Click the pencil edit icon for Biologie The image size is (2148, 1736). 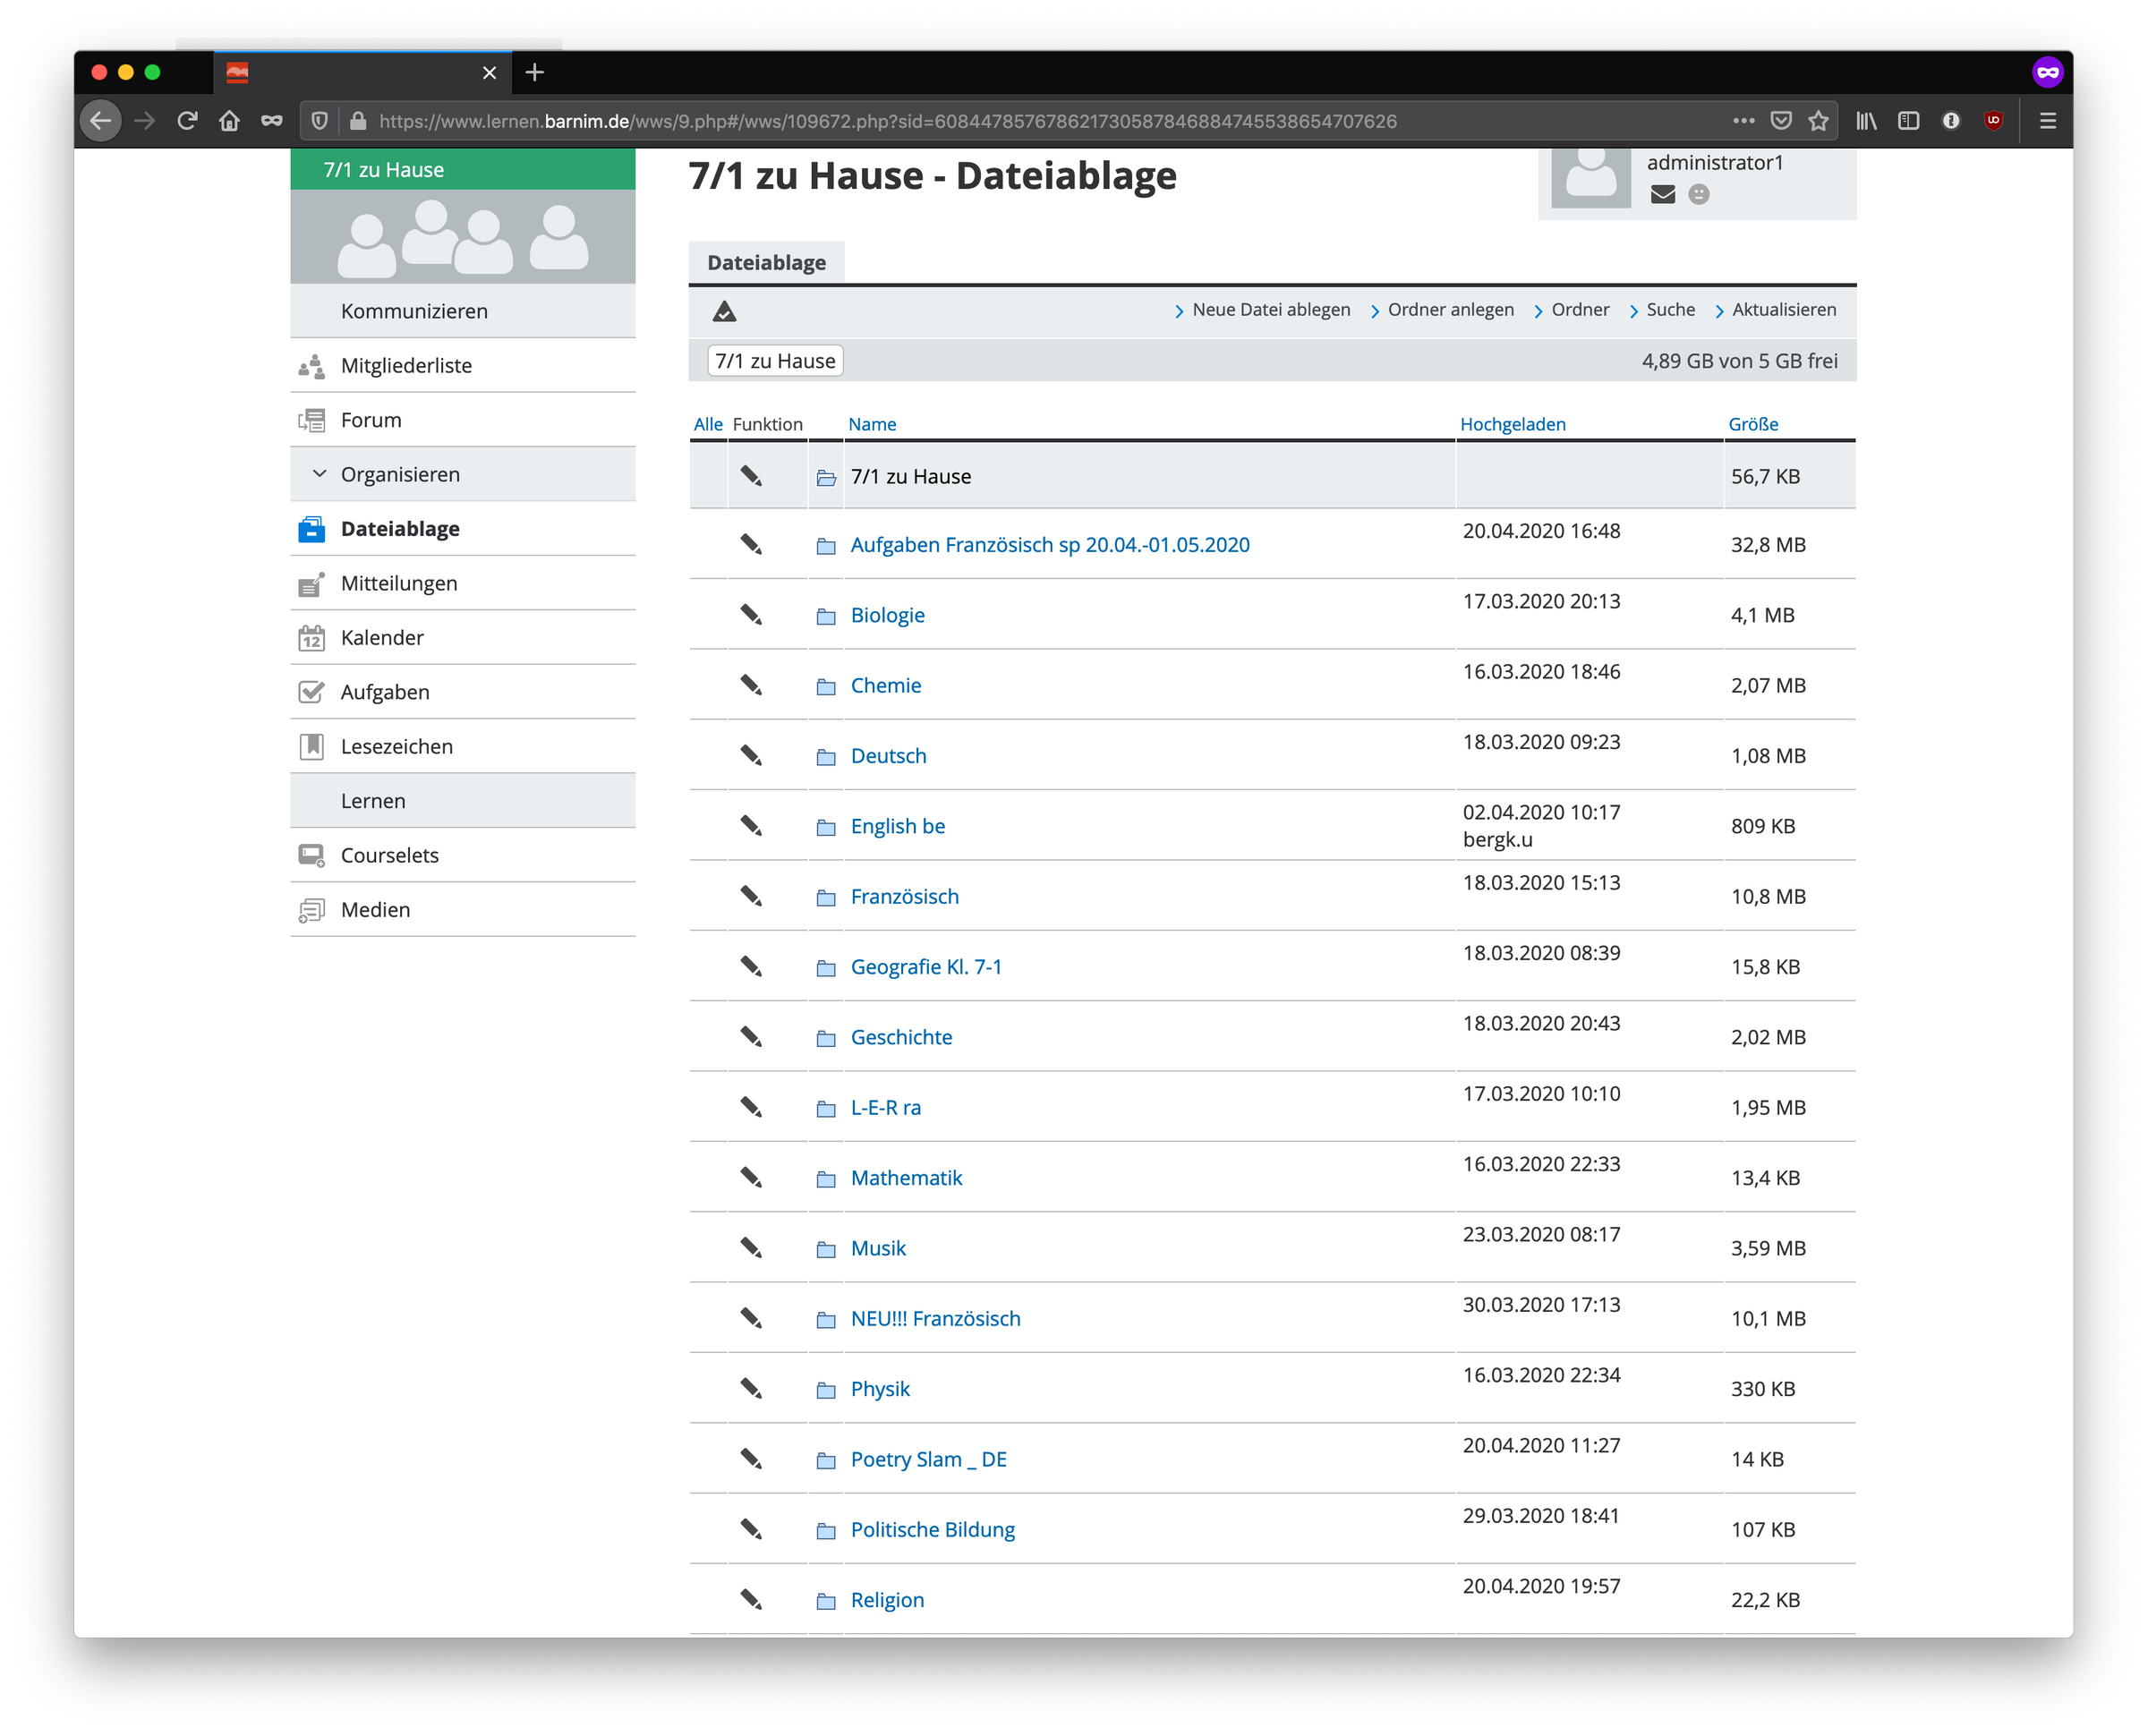coord(751,614)
